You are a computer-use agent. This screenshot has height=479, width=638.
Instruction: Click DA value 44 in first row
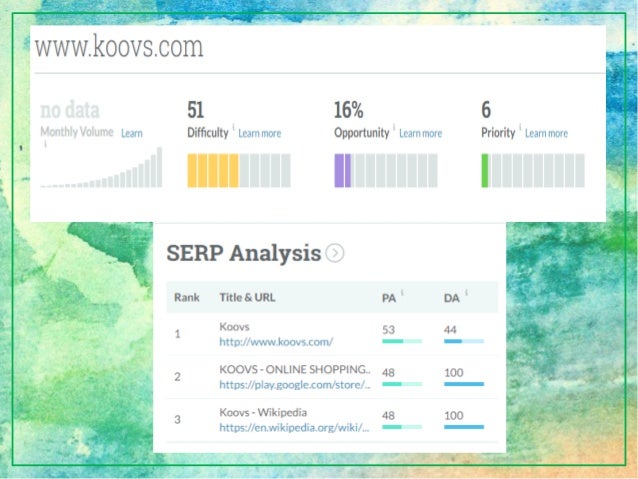click(450, 330)
